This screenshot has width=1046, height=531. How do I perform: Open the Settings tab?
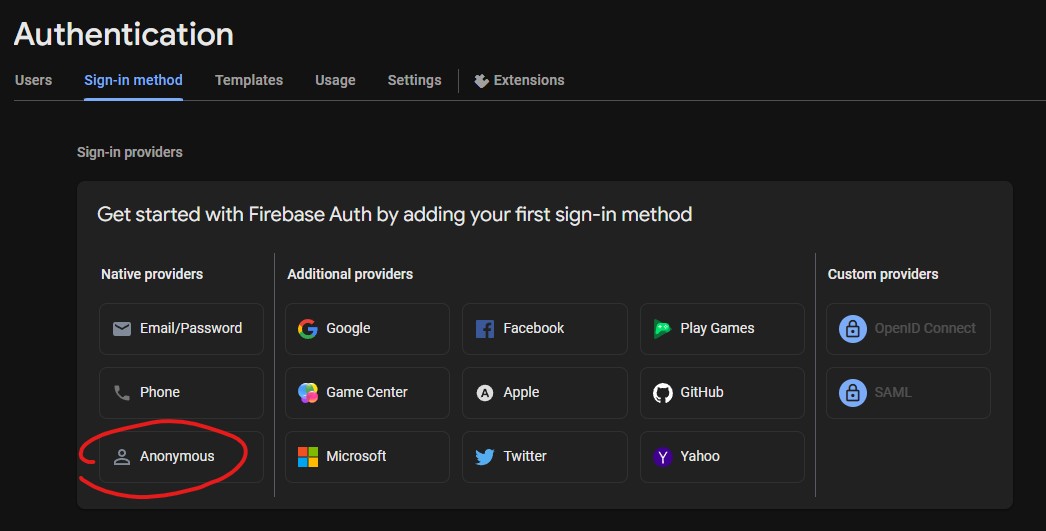(414, 80)
